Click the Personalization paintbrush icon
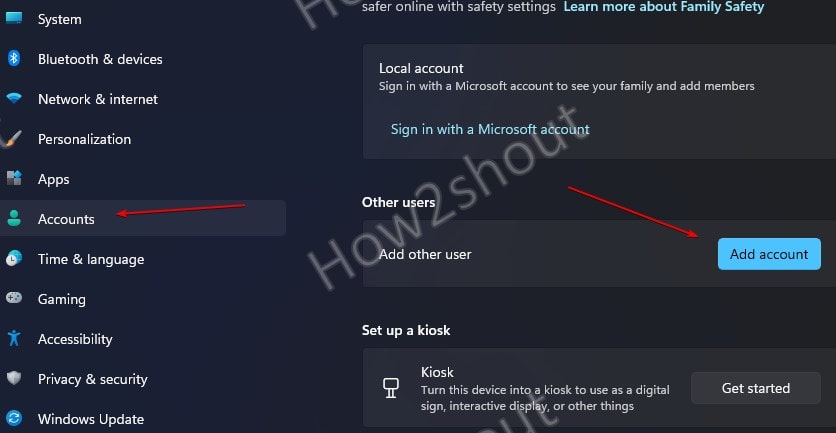836x433 pixels. point(13,139)
